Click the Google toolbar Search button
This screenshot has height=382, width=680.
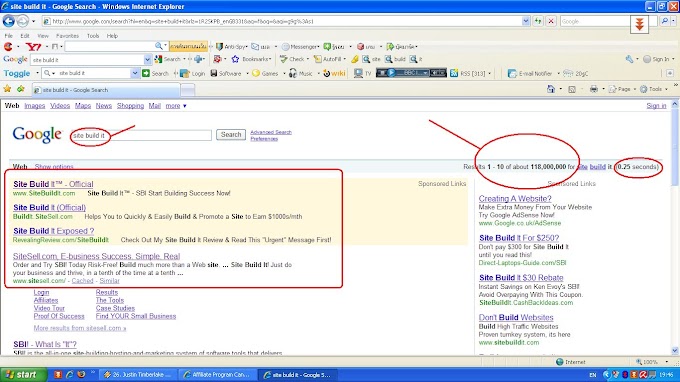click(167, 59)
